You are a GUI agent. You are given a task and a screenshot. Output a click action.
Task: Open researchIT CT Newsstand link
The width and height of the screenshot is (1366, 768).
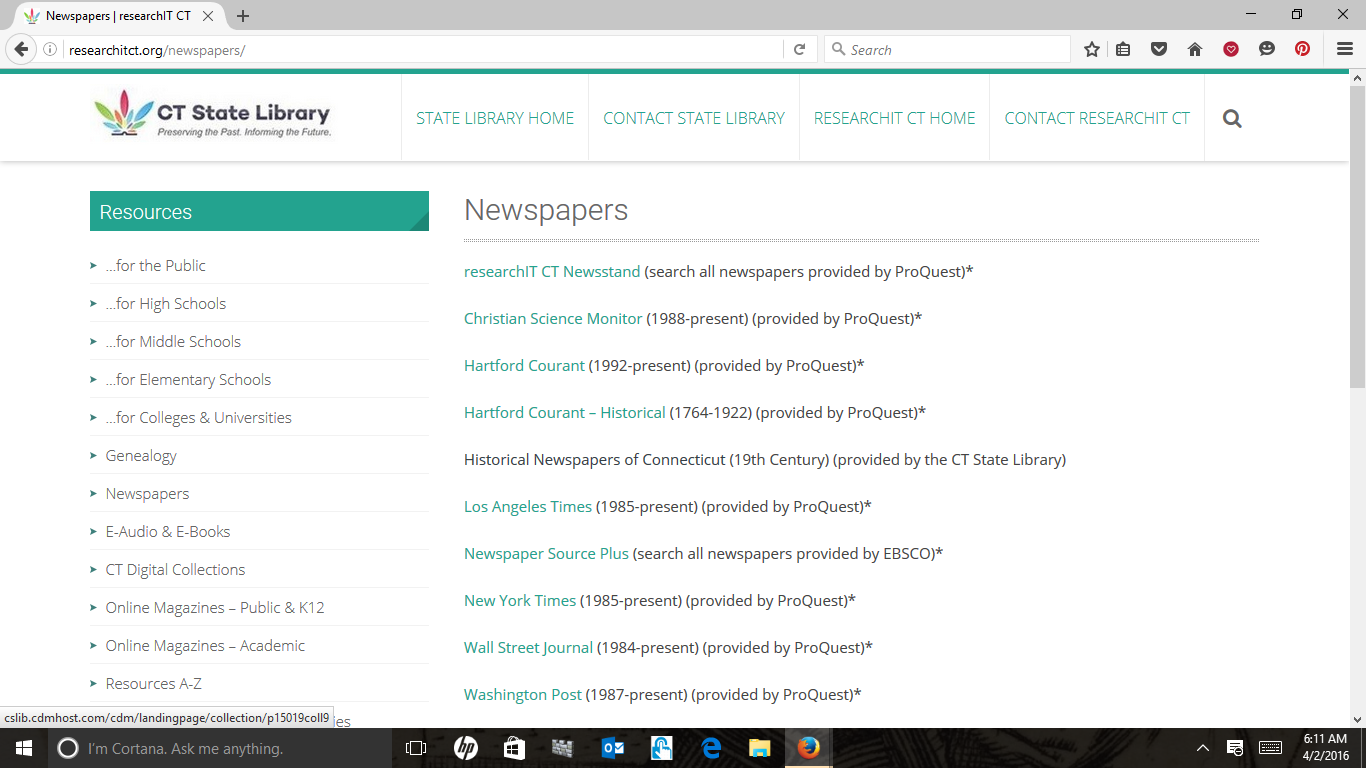[552, 271]
